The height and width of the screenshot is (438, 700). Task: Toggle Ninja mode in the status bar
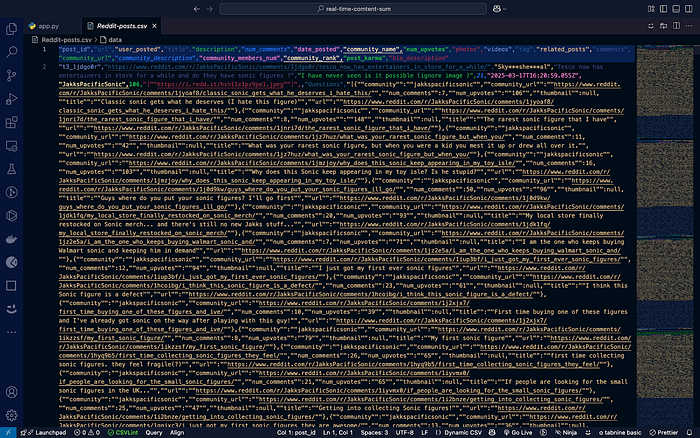[566, 433]
